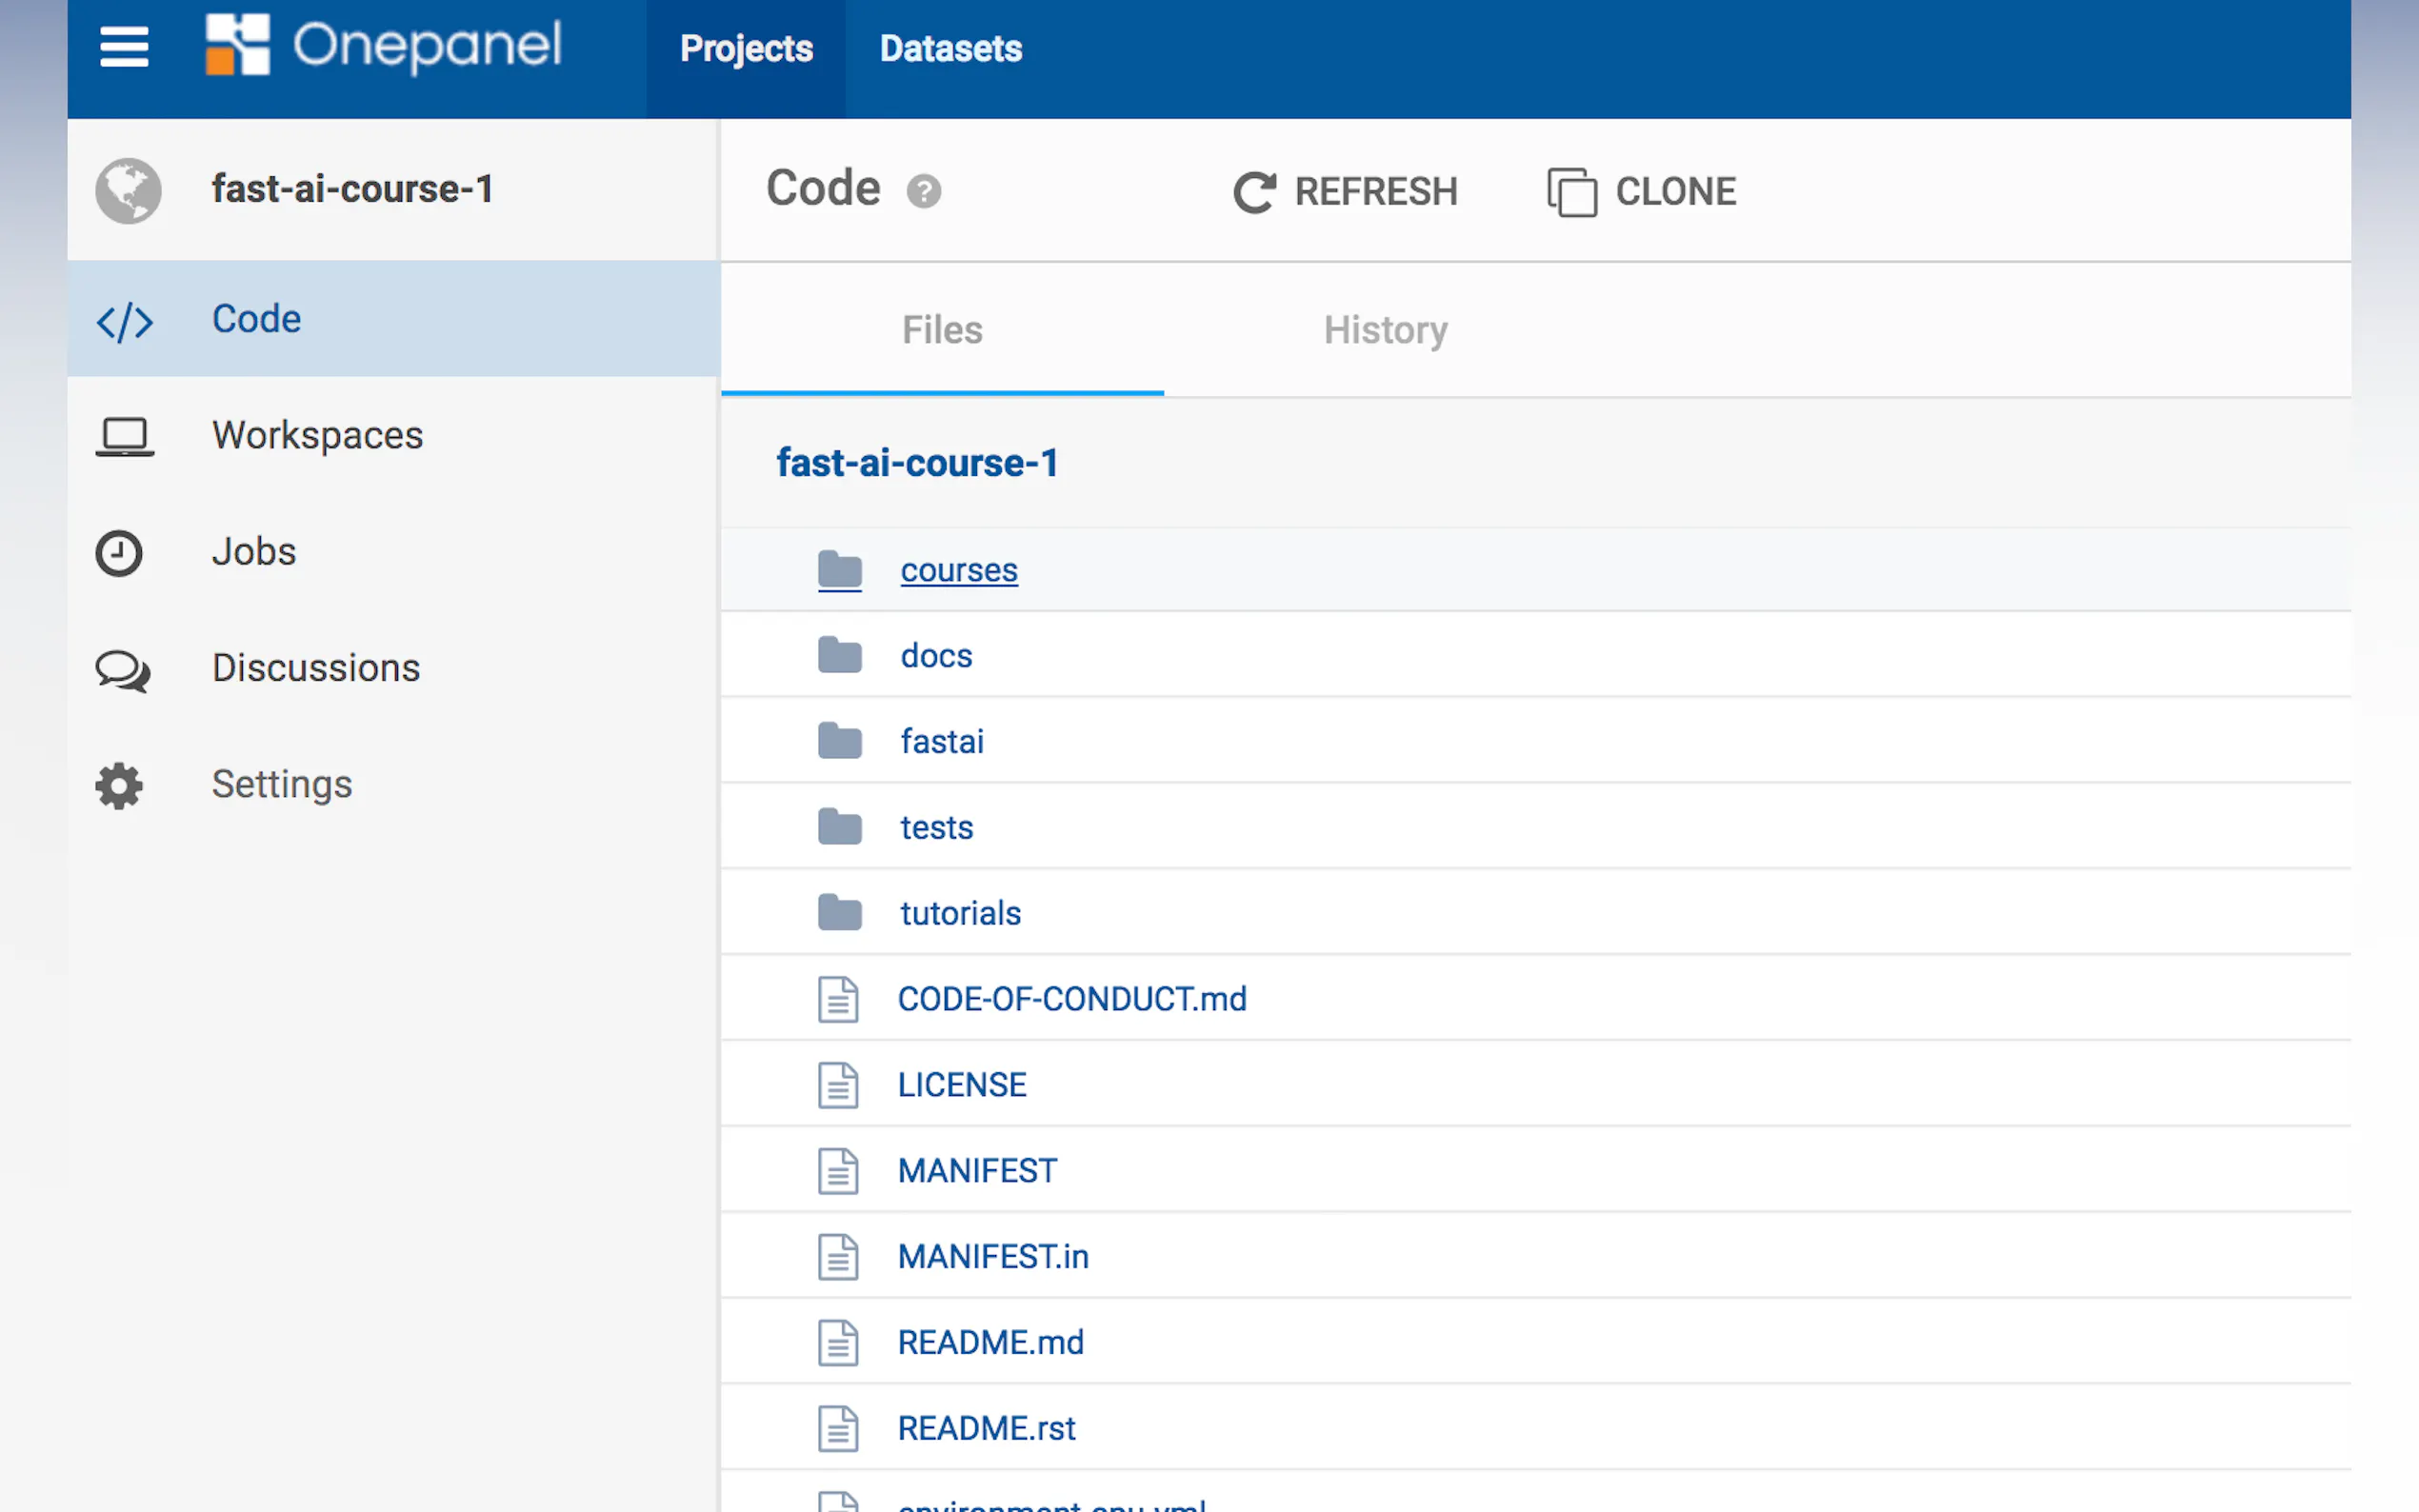Select the Files tab

942,330
